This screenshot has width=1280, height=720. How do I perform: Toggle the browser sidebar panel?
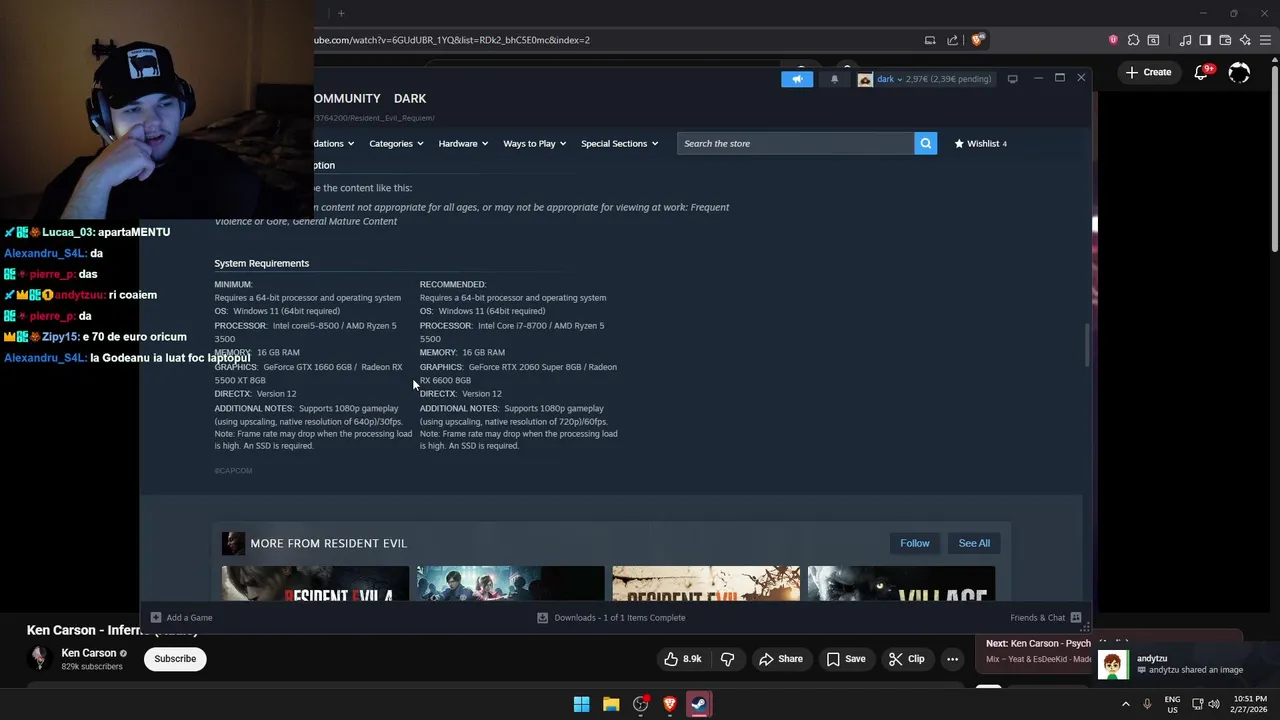pos(1205,40)
